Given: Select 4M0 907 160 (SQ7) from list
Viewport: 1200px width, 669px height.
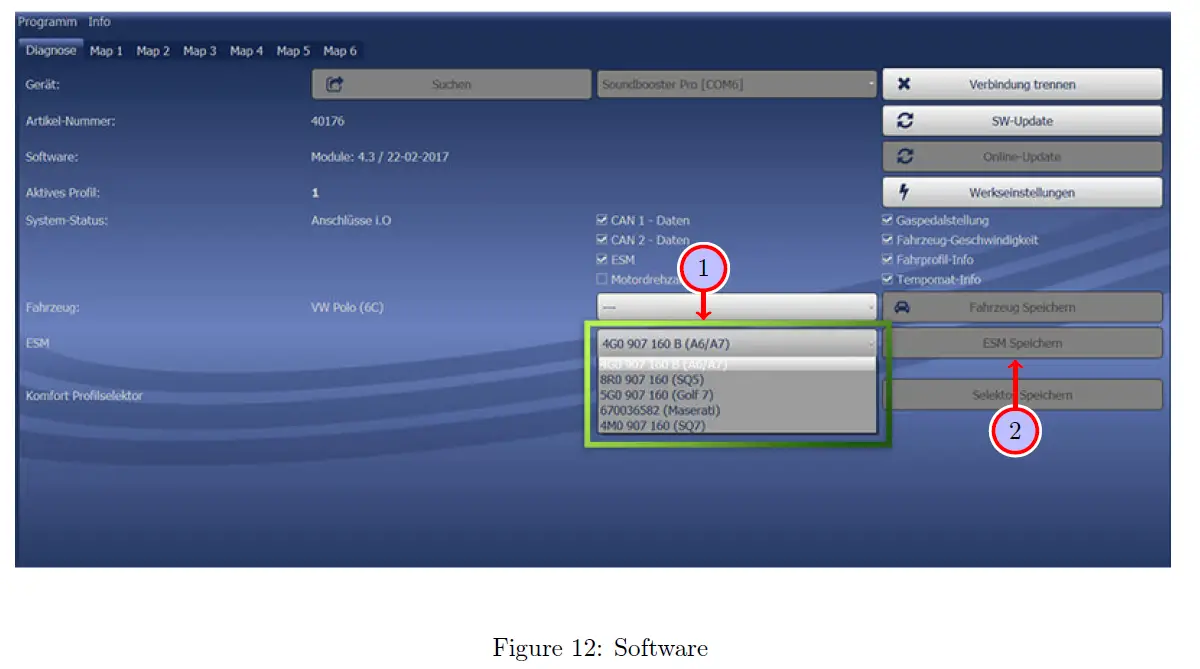Looking at the screenshot, I should tap(737, 425).
